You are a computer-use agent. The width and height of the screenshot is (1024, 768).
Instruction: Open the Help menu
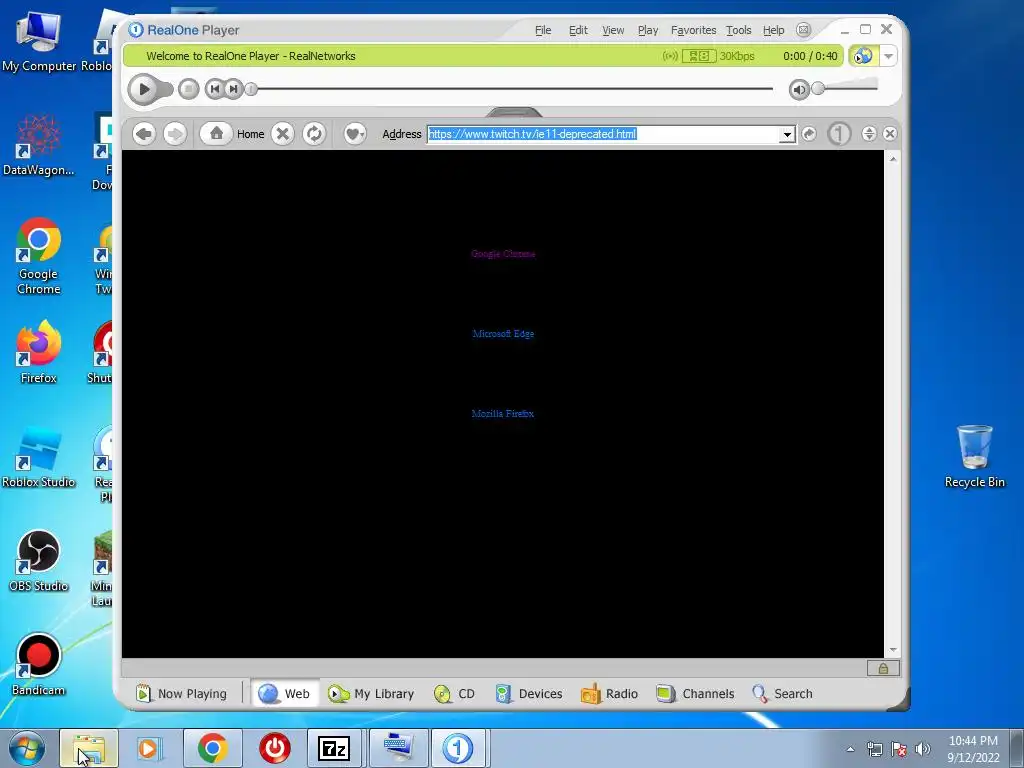point(773,30)
